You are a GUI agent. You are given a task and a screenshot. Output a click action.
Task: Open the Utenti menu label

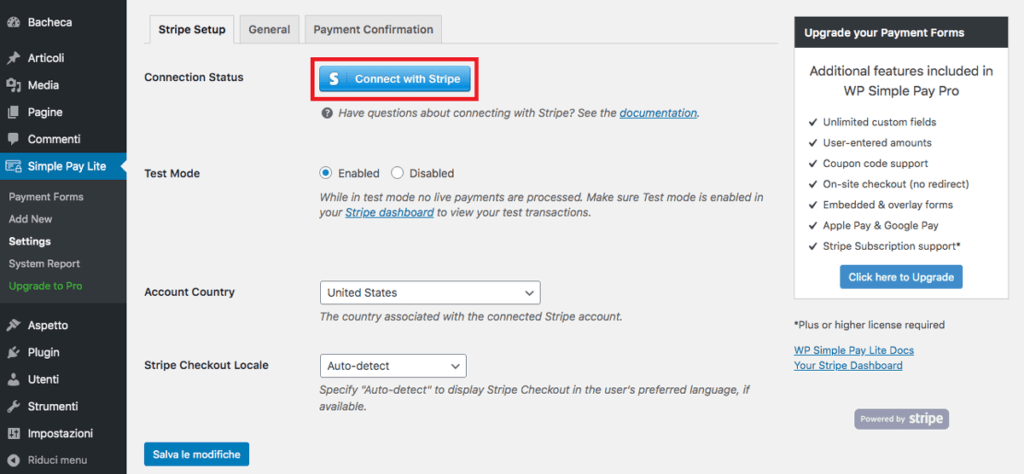(43, 379)
